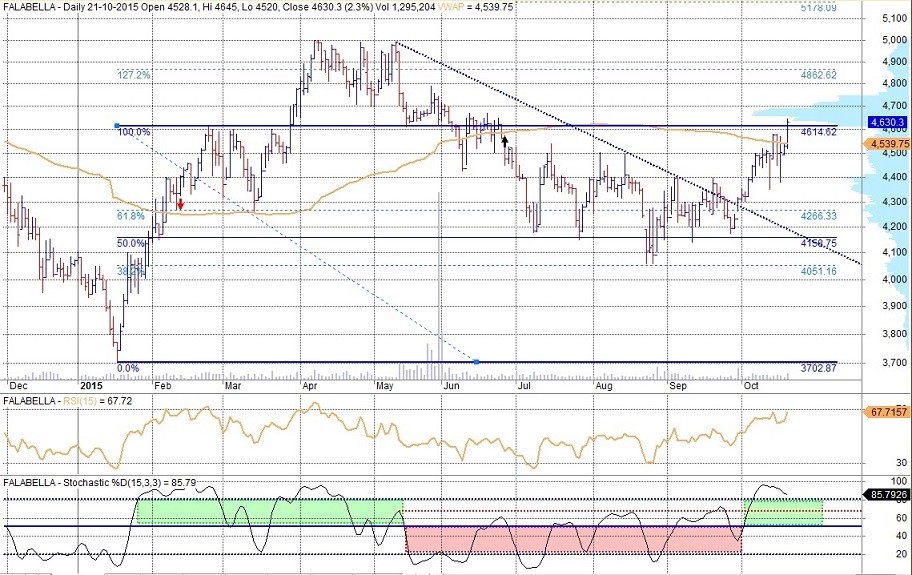Click the Apr label on the time axis
This screenshot has width=912, height=575.
pos(310,385)
